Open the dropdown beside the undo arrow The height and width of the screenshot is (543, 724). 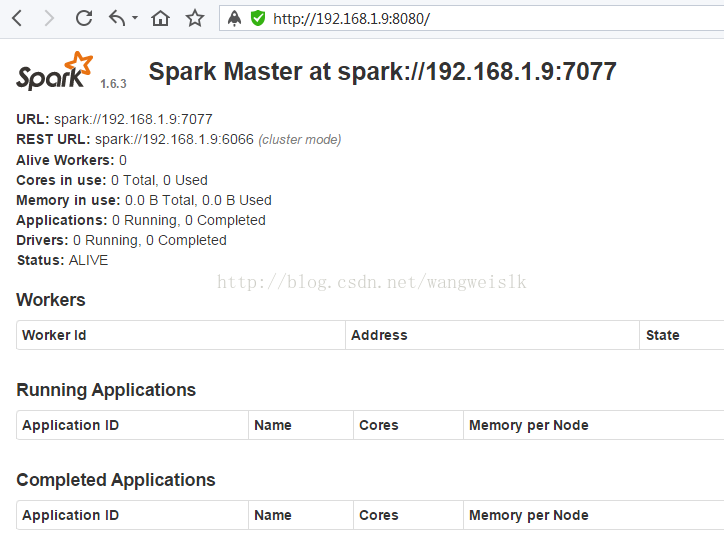[x=135, y=18]
